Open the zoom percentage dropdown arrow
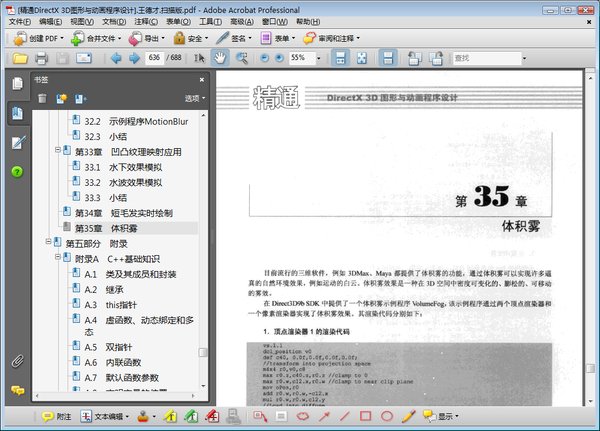 [318, 59]
